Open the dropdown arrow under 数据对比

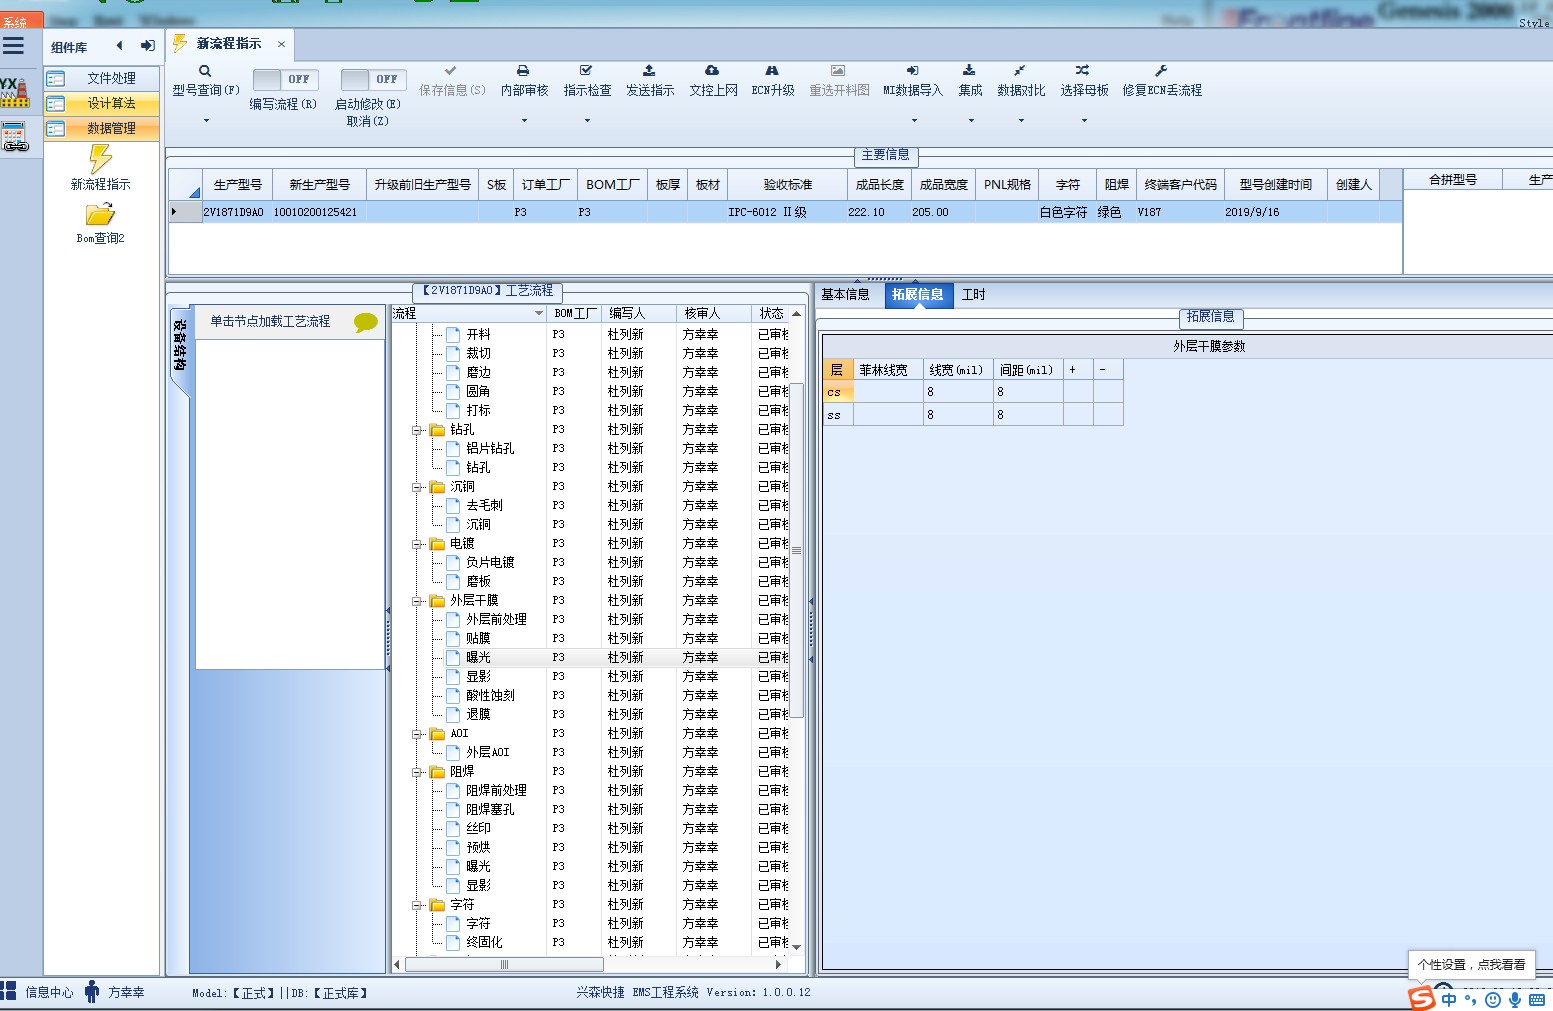pyautogui.click(x=1021, y=121)
